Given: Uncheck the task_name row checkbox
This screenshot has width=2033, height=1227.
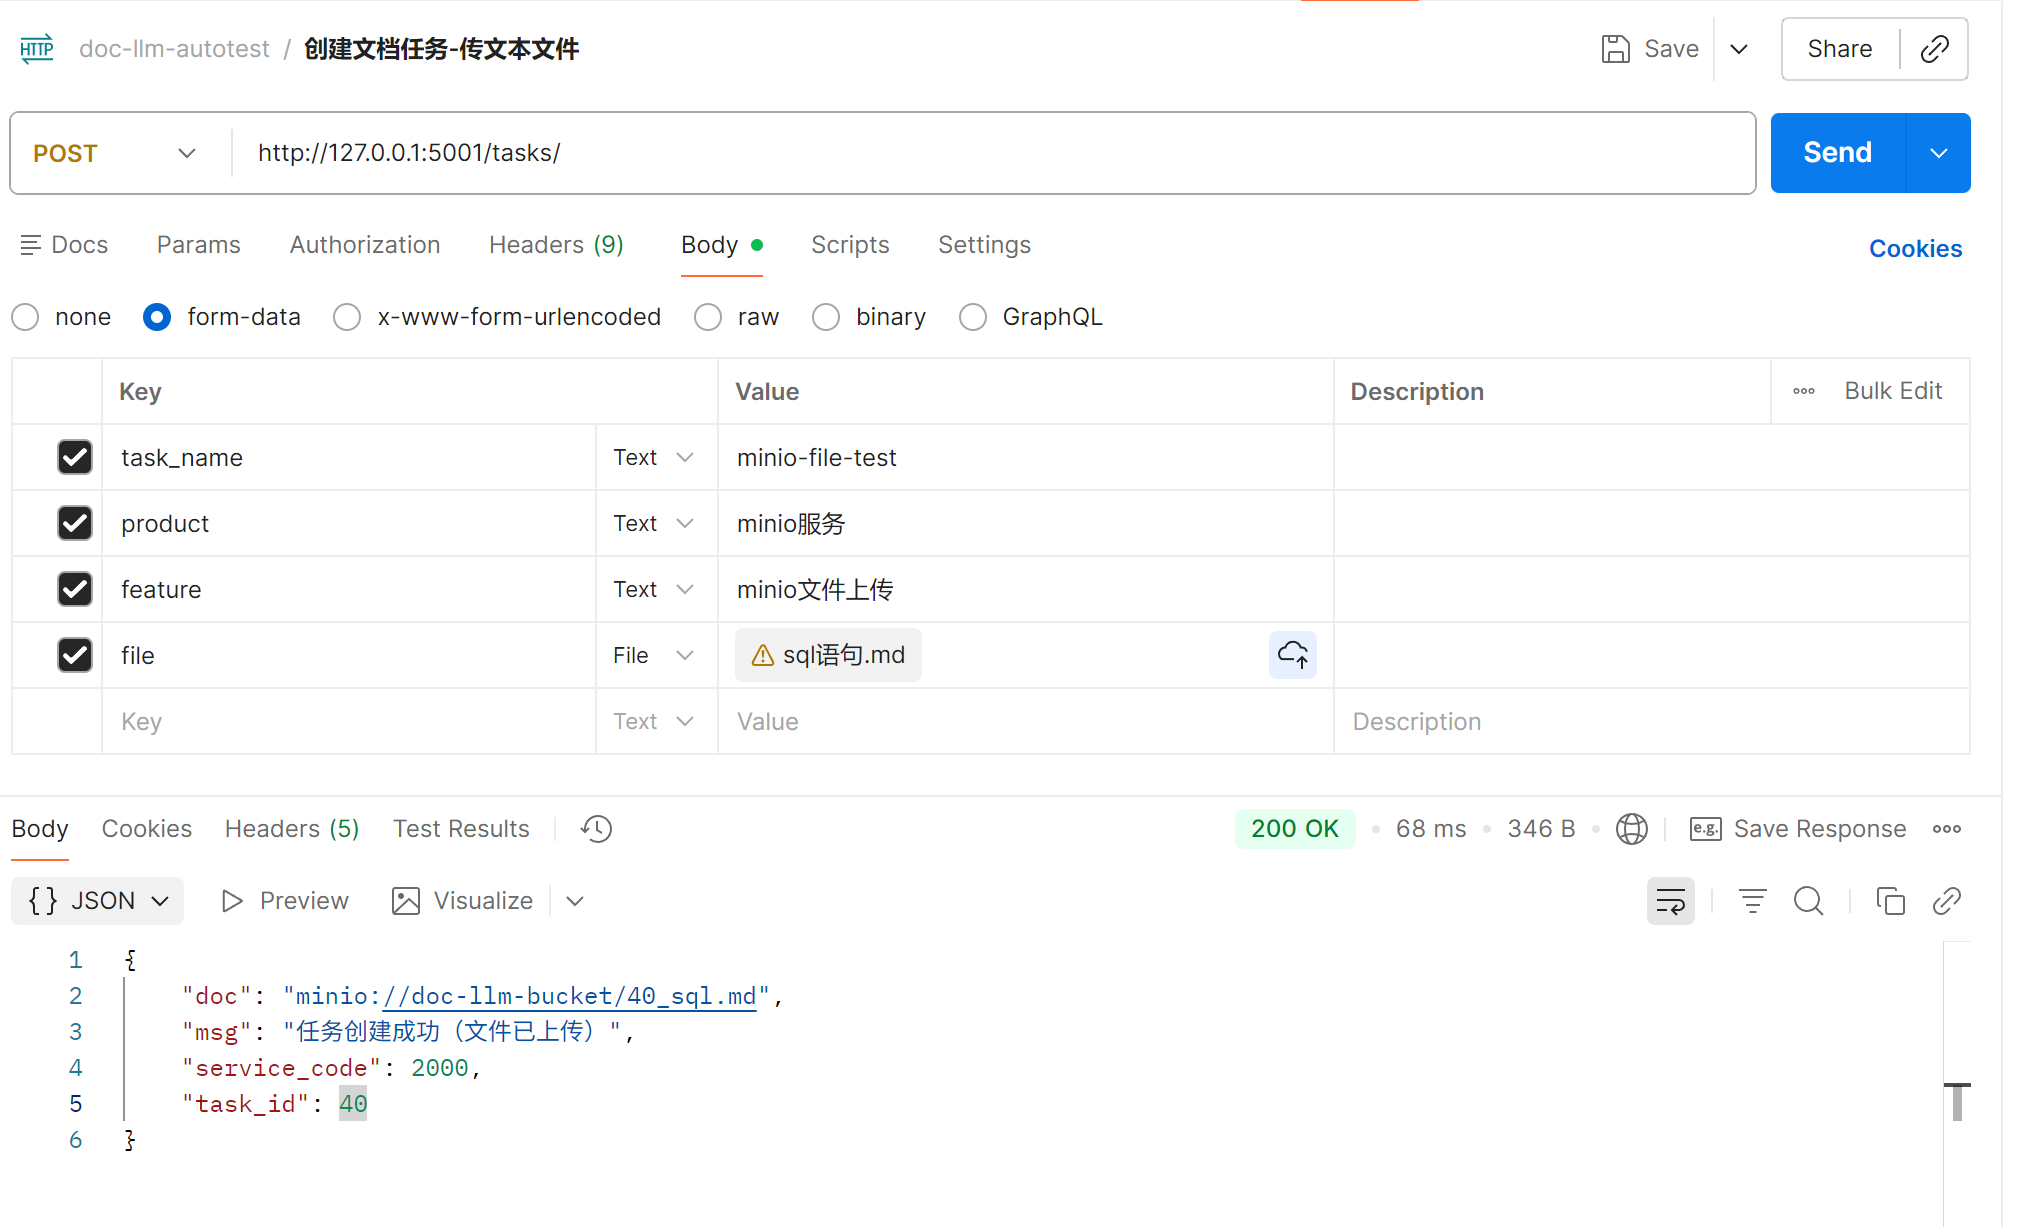Looking at the screenshot, I should coord(75,457).
